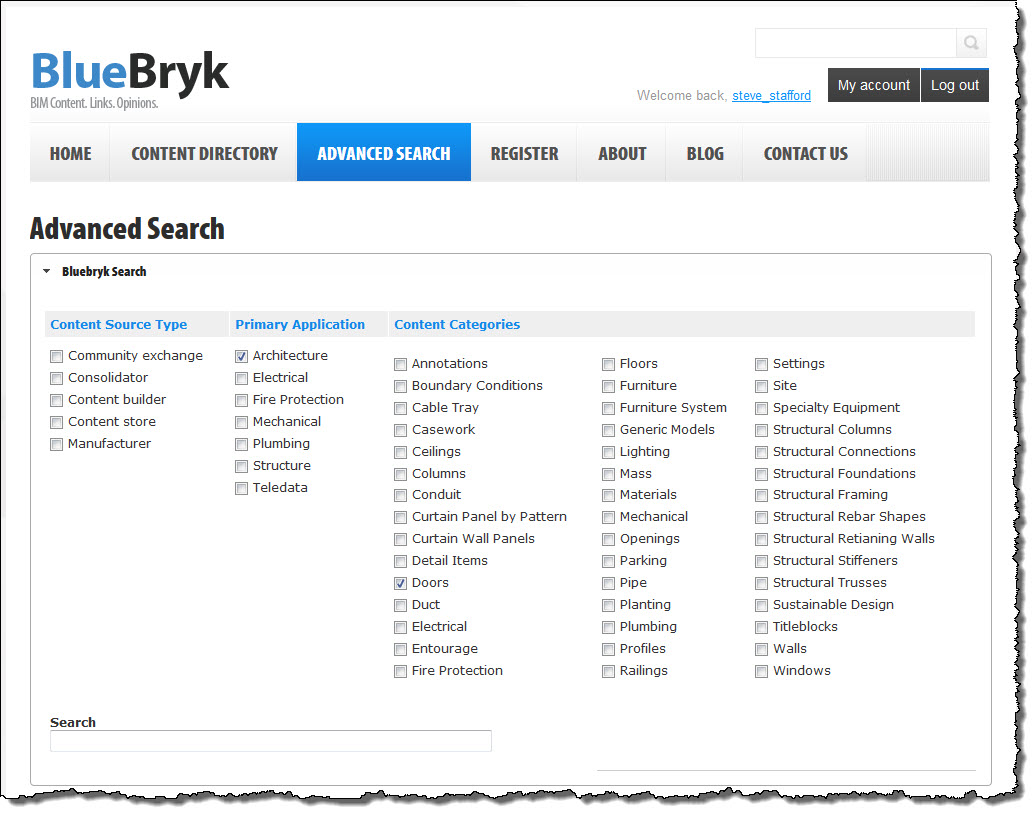1036x814 pixels.
Task: Select the Generic Models checkbox
Action: pyautogui.click(x=609, y=430)
